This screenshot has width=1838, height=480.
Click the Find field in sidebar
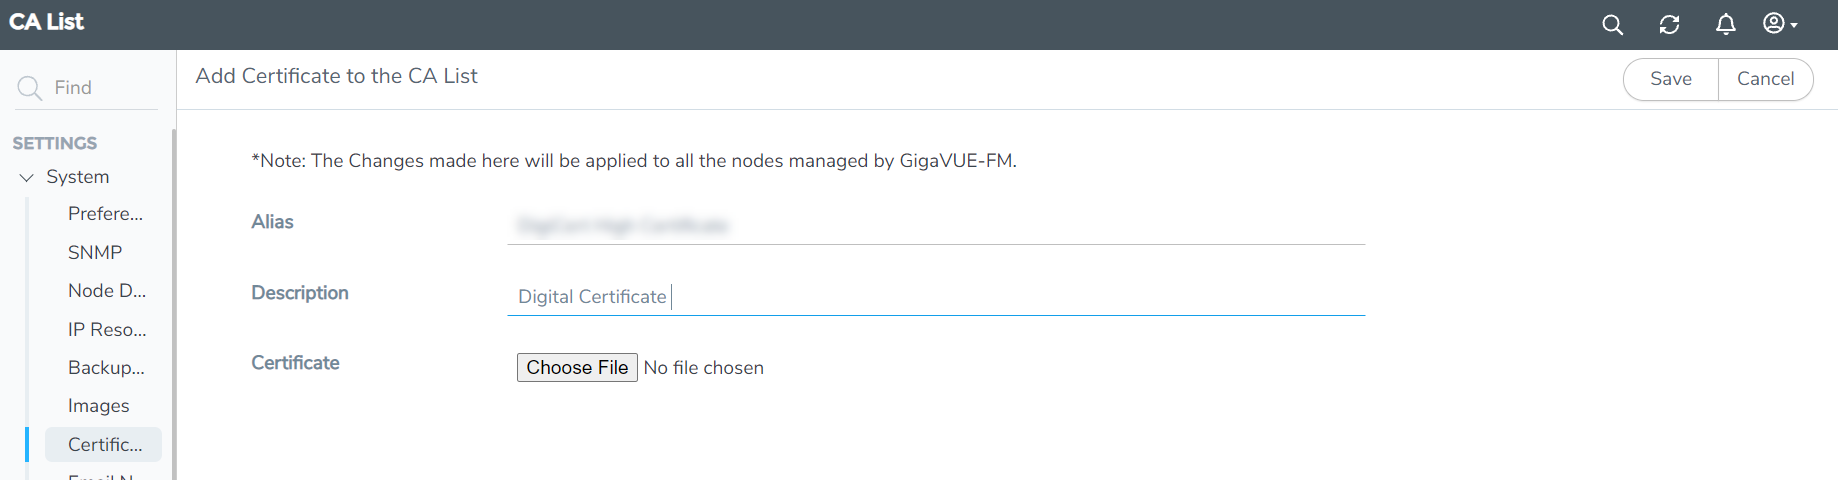[100, 88]
